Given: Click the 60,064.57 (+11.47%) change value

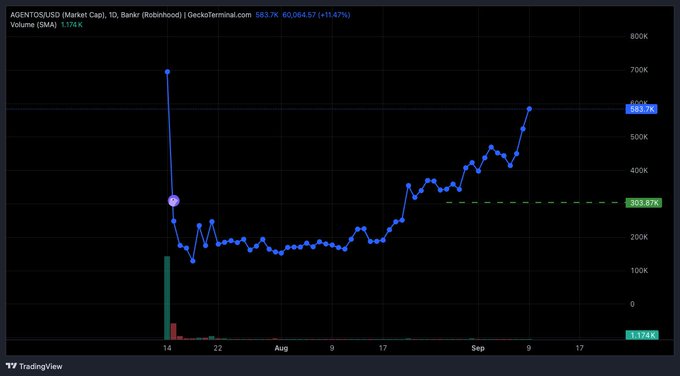Looking at the screenshot, I should point(316,15).
